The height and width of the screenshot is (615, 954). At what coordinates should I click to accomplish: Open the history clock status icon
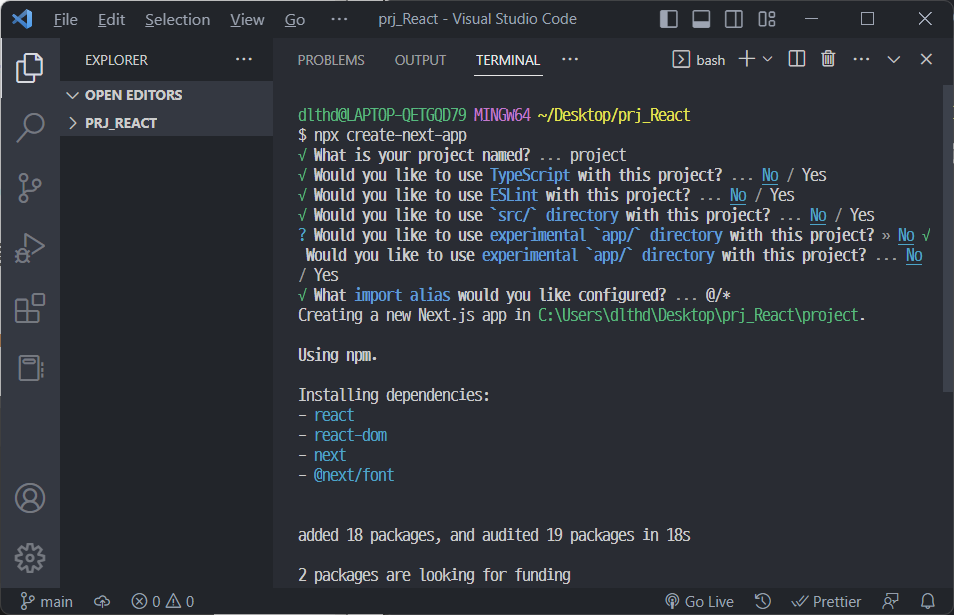click(763, 602)
